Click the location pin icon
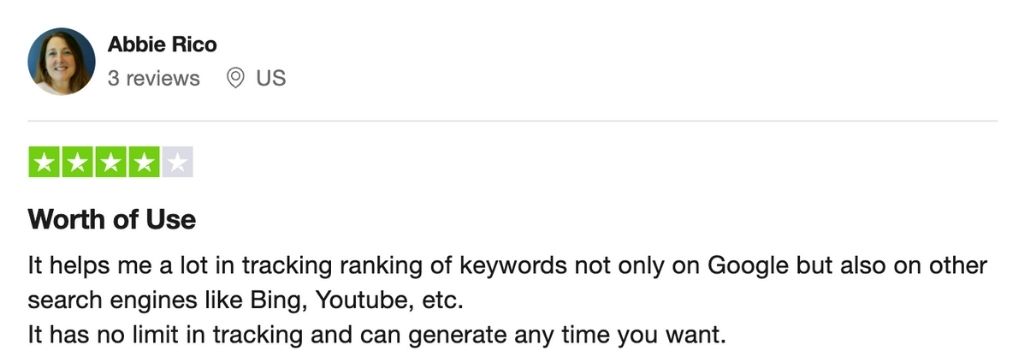This screenshot has height=360, width=1024. 235,78
